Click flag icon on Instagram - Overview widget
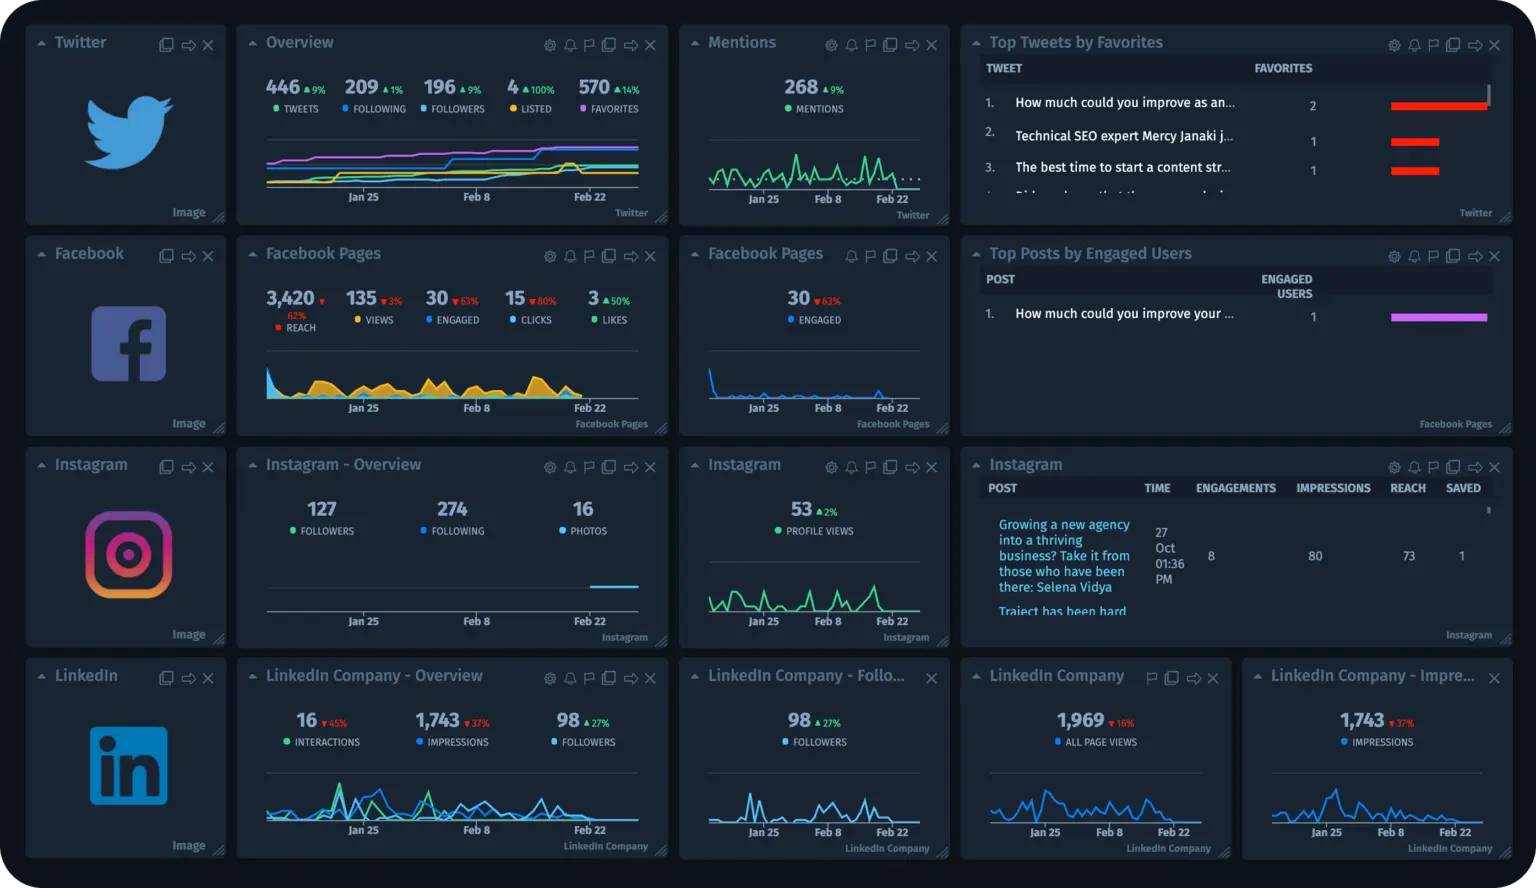1536x888 pixels. tap(589, 467)
